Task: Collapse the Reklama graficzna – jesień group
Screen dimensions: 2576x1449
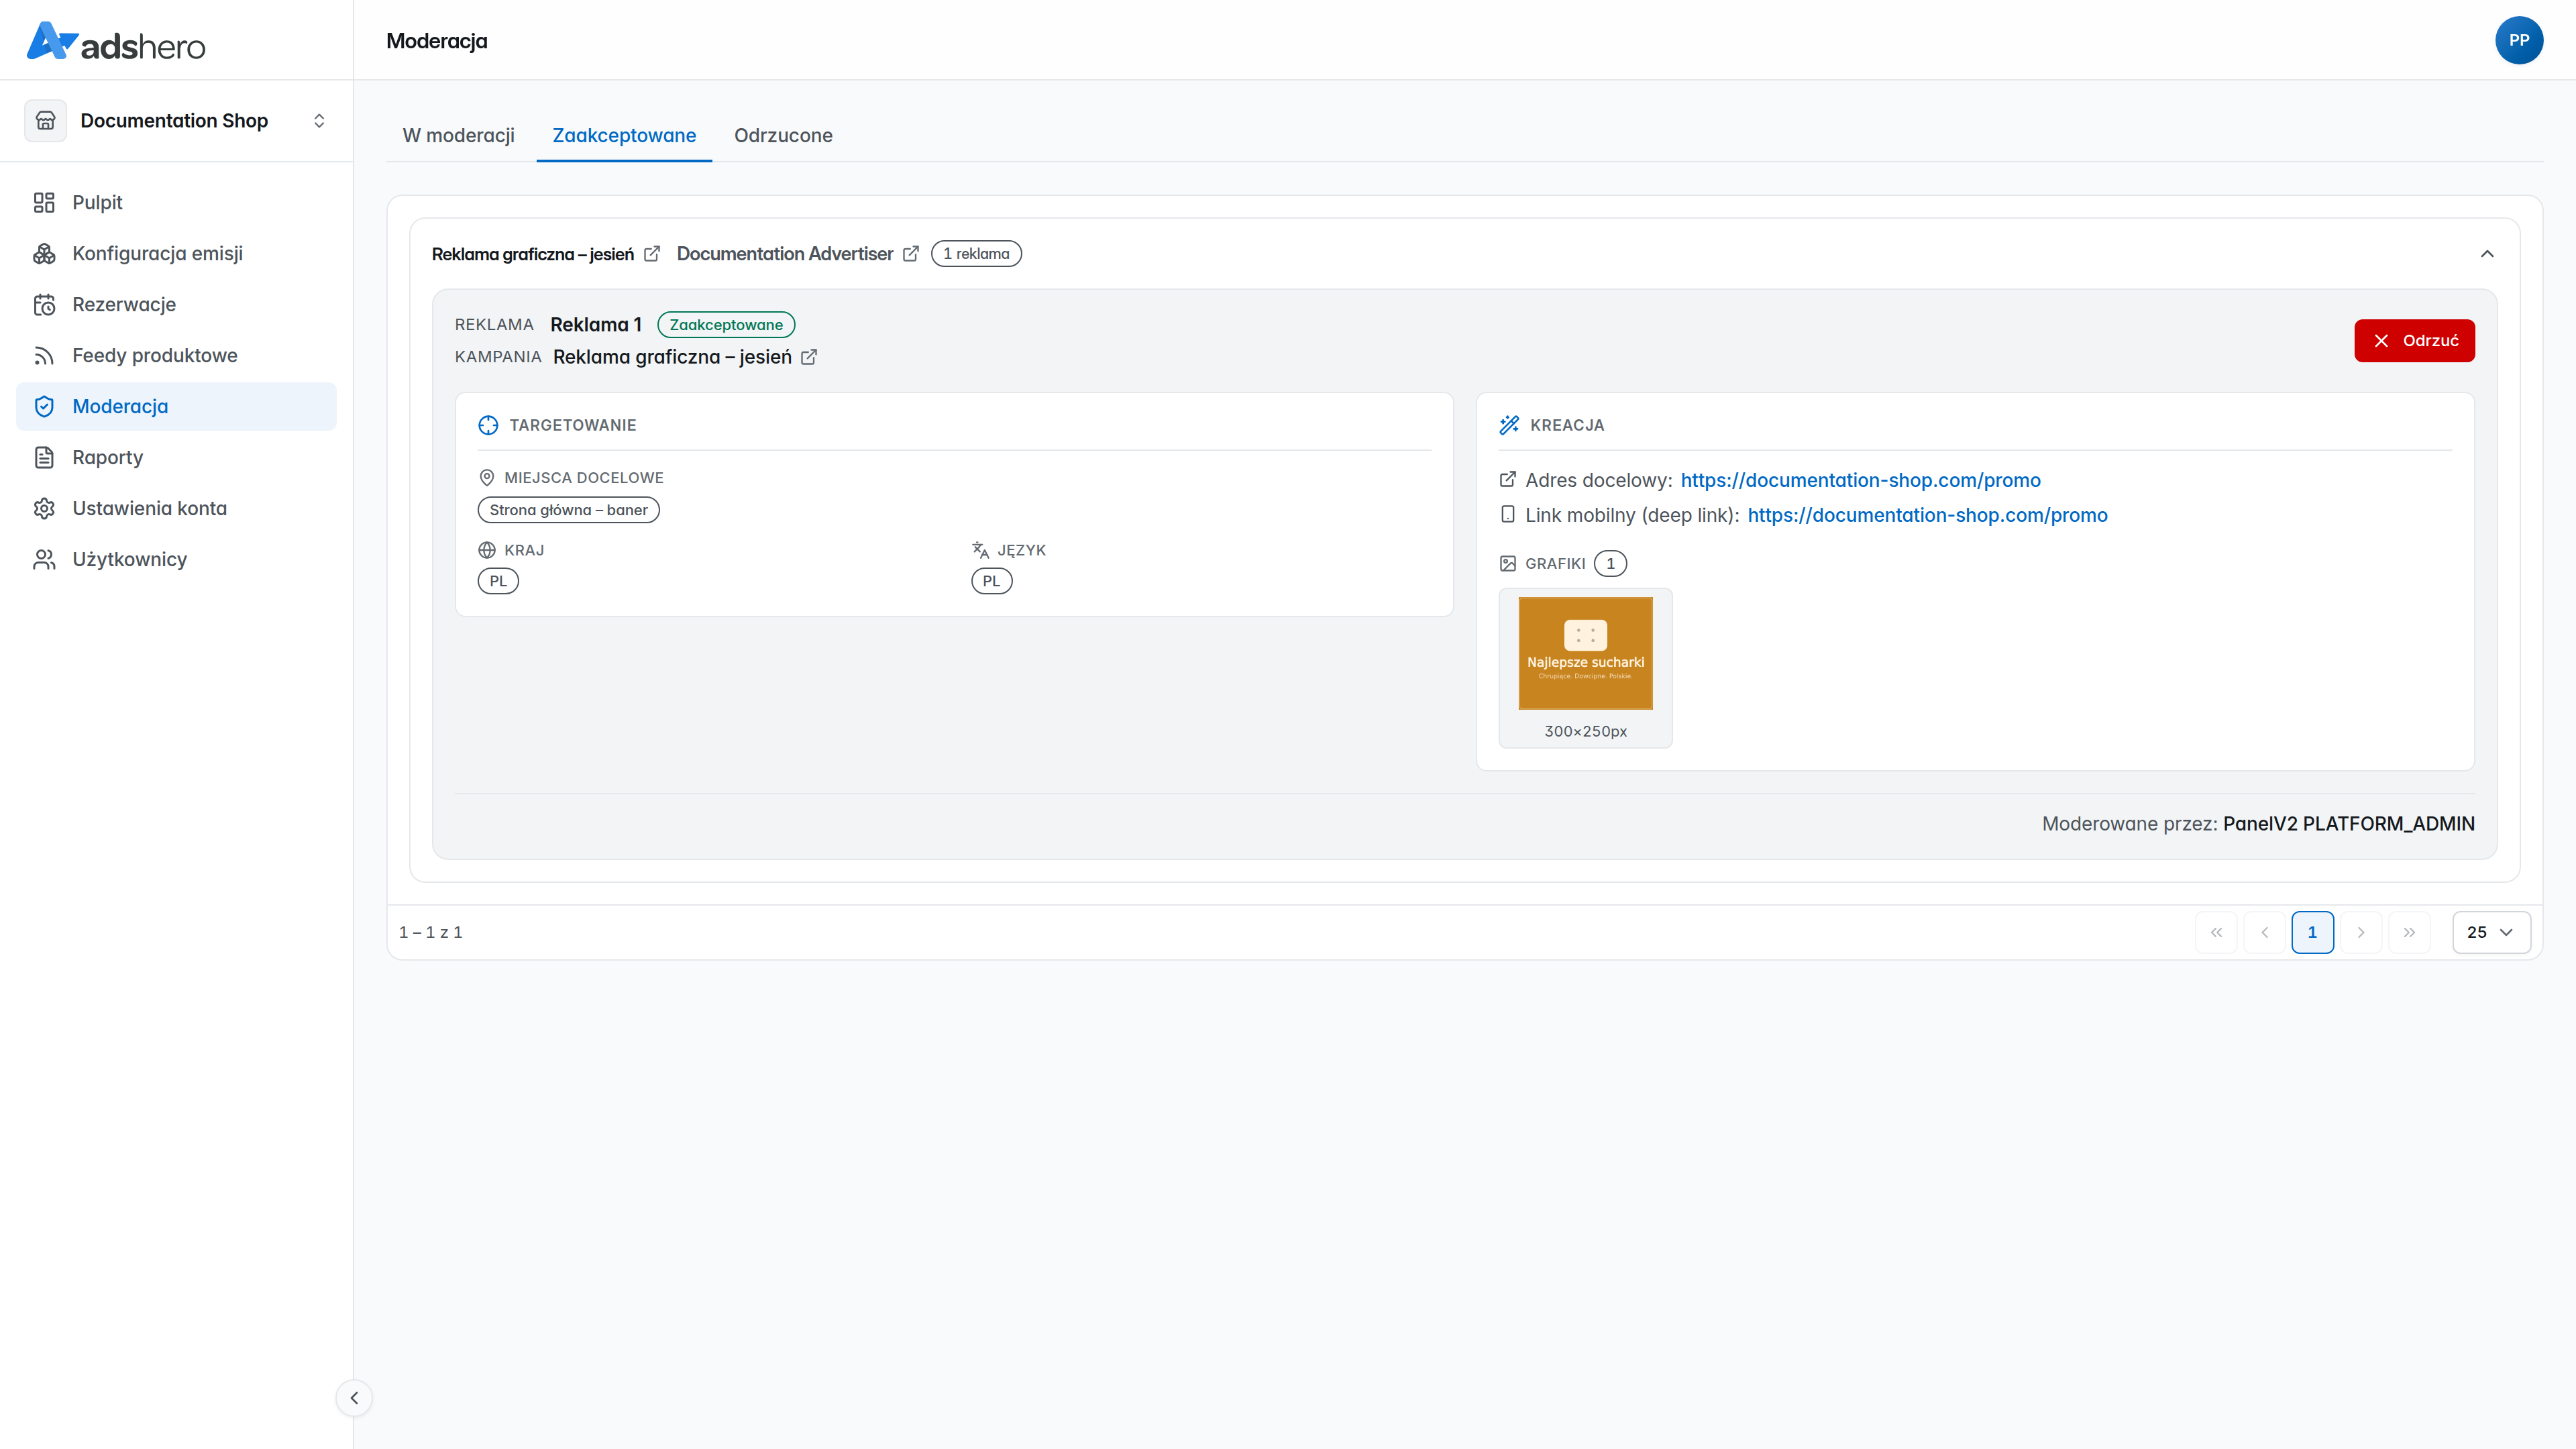Action: (x=2487, y=254)
